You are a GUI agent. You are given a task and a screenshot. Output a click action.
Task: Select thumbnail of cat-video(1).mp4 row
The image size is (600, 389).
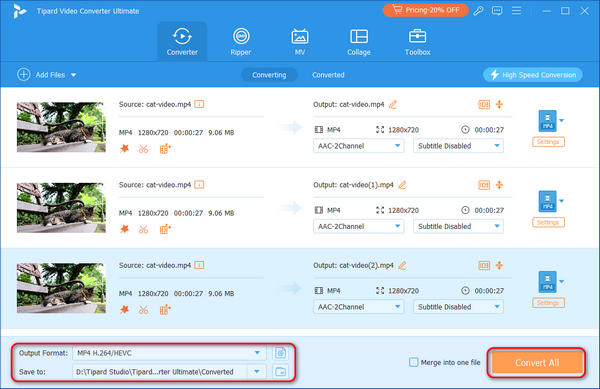61,208
